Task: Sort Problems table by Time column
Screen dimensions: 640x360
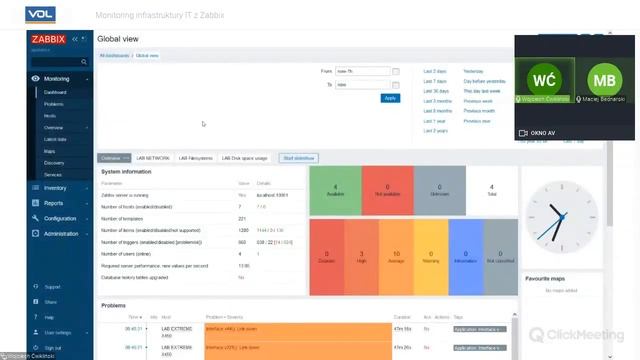Action: tap(135, 317)
